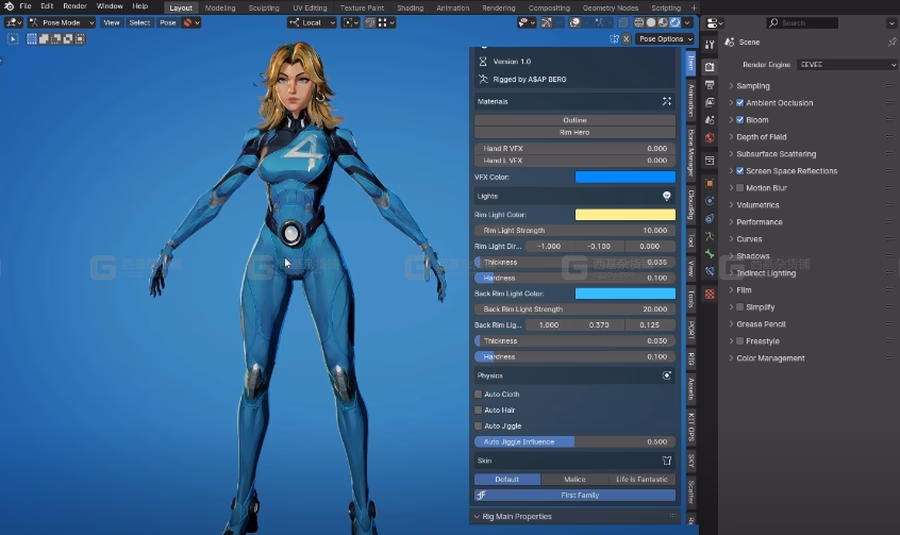Expand the Depth of Field panel

click(x=761, y=137)
